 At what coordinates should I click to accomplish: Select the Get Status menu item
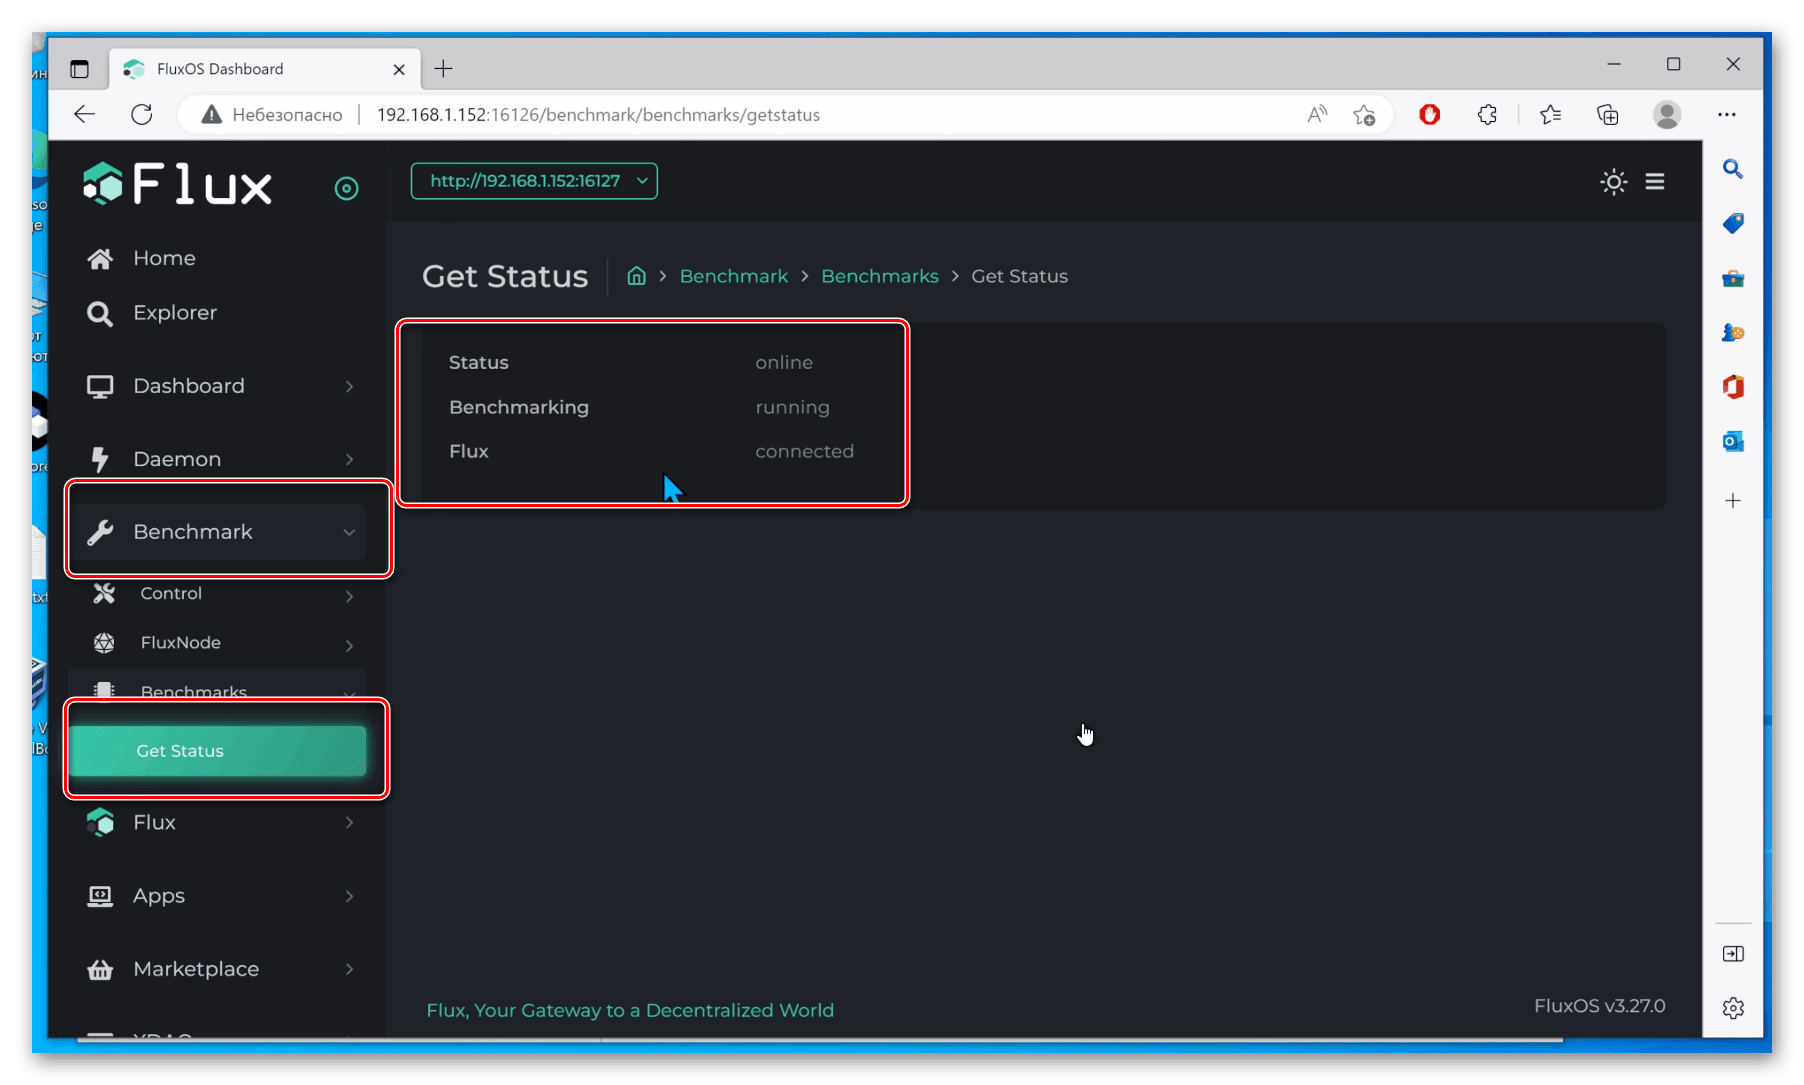coord(218,751)
